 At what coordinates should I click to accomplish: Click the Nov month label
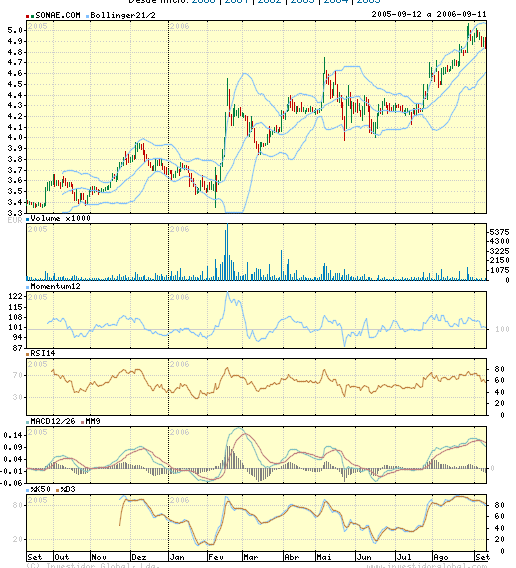click(99, 557)
